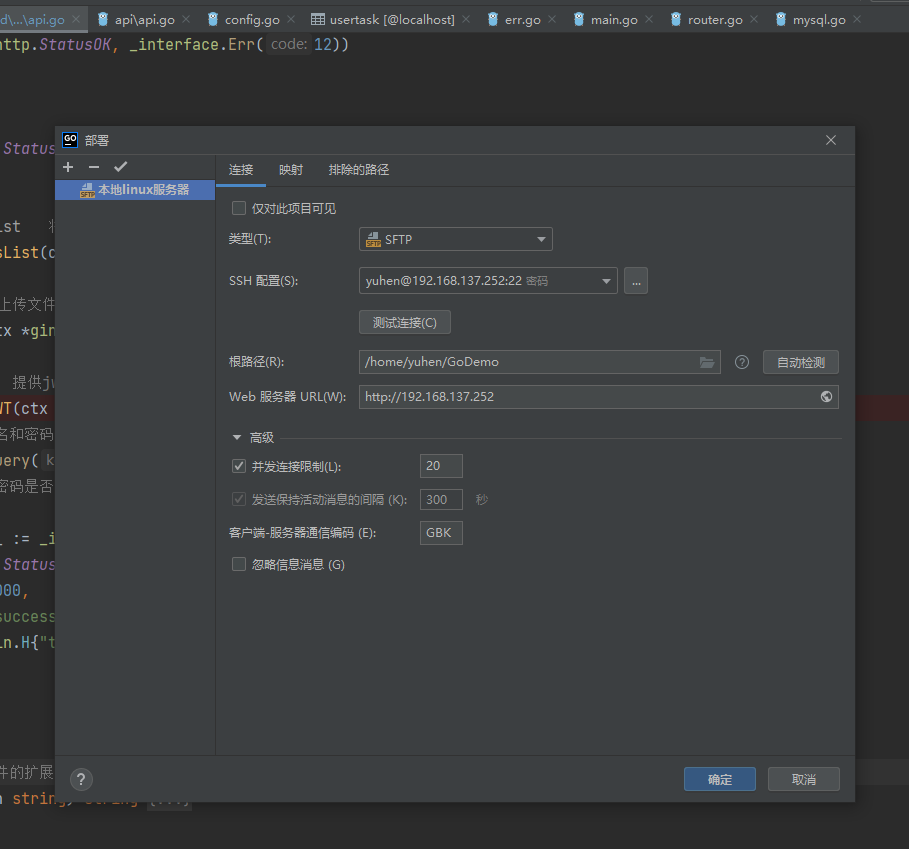Image resolution: width=909 pixels, height=849 pixels.
Task: Switch to config.go editor tab
Action: (252, 20)
